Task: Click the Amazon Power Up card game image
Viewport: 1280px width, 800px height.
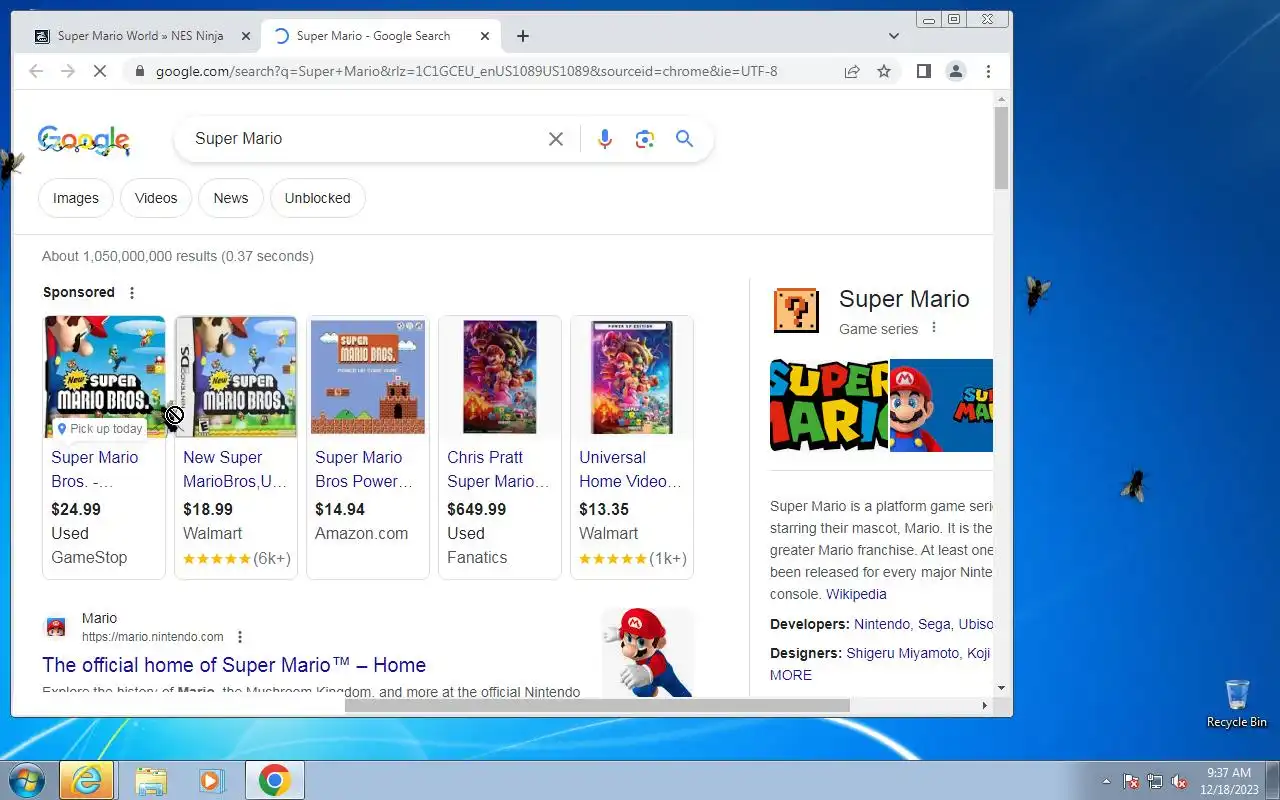Action: pyautogui.click(x=368, y=377)
